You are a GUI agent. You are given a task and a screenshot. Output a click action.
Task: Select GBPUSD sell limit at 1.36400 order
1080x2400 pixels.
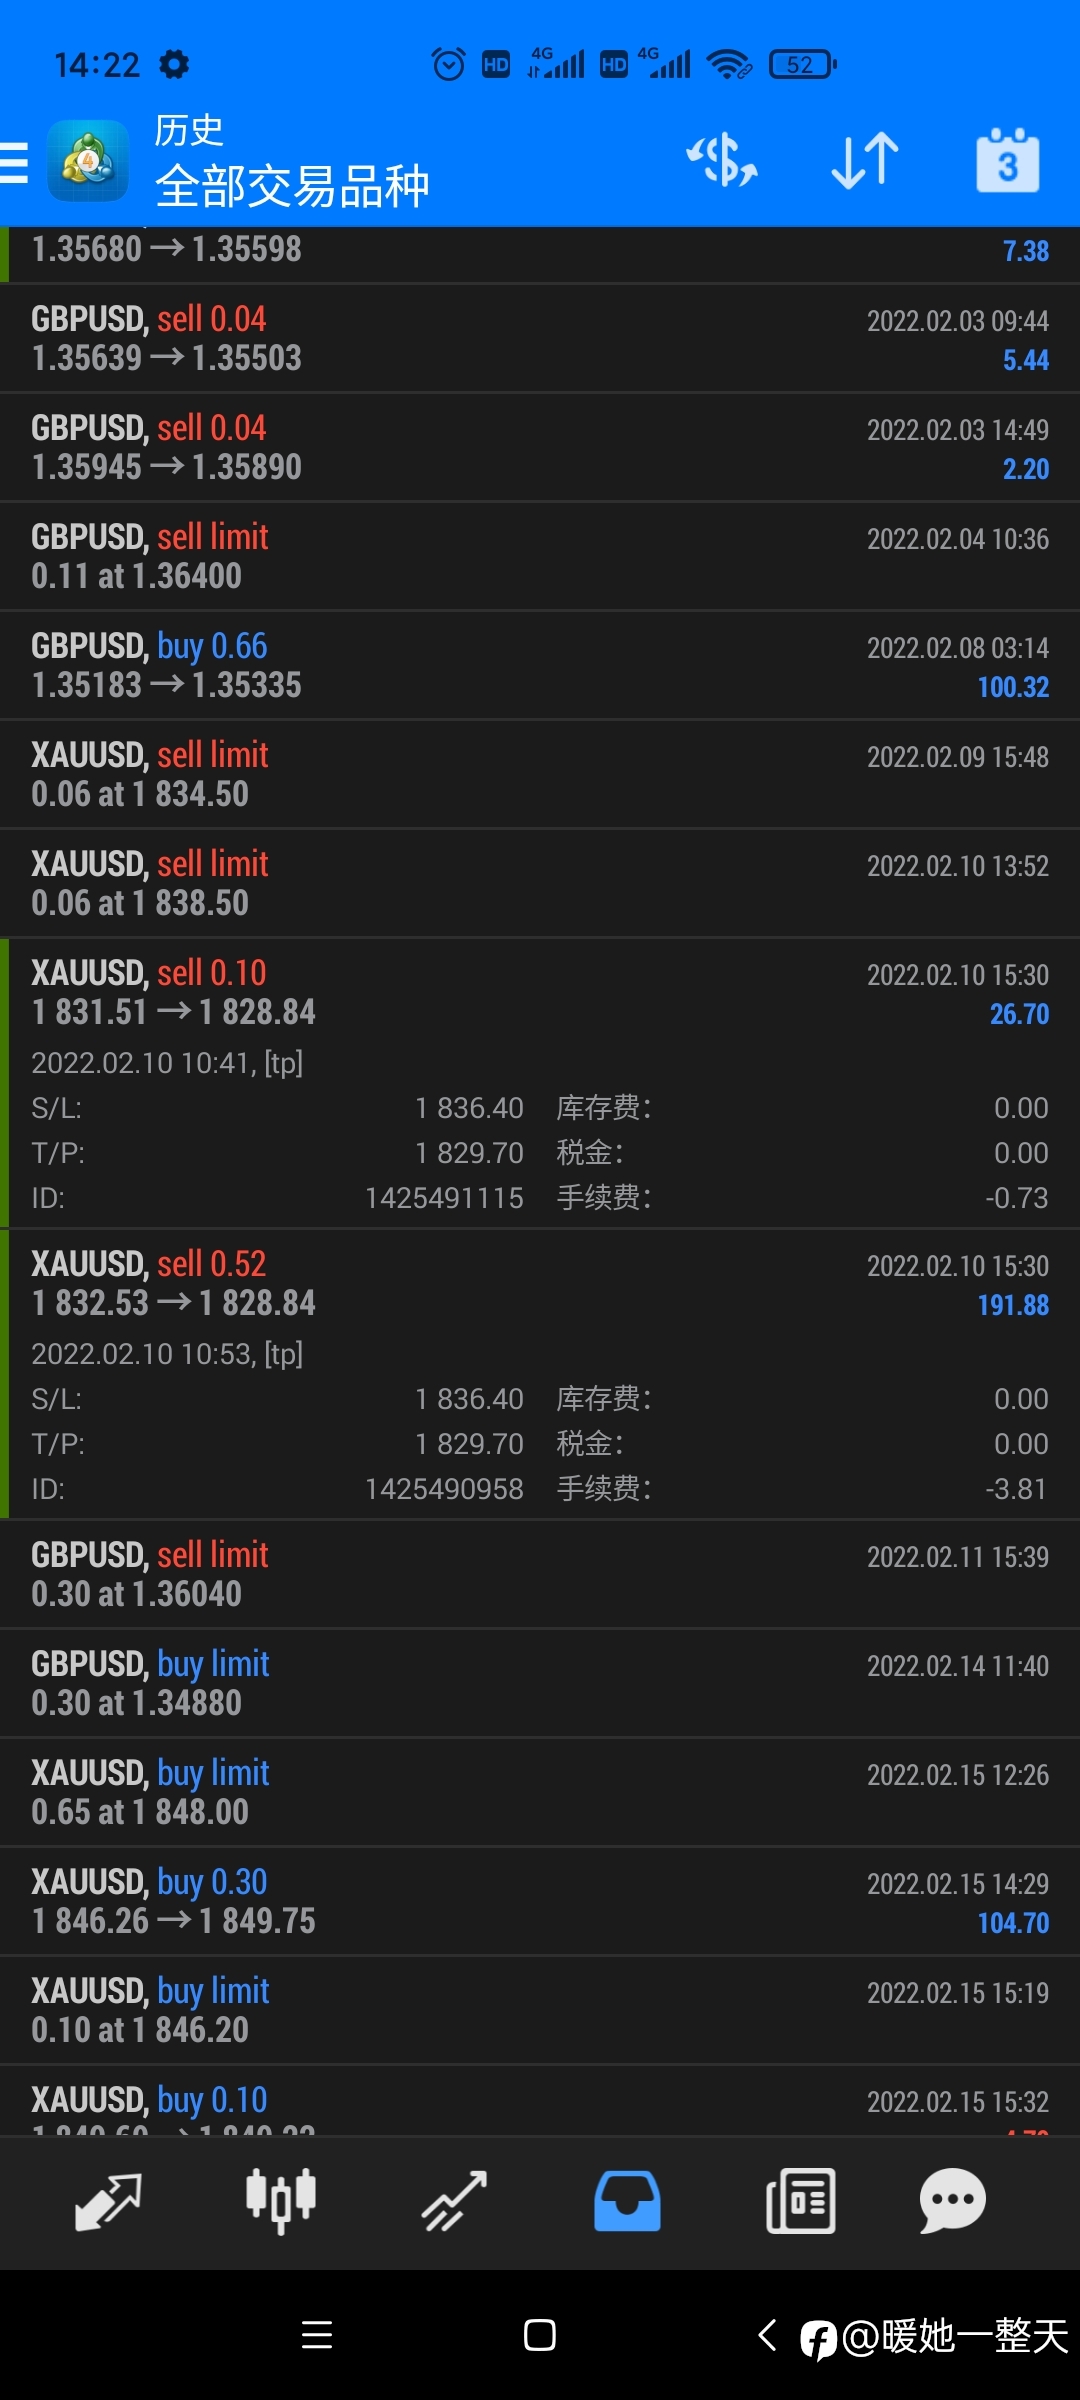click(x=540, y=557)
